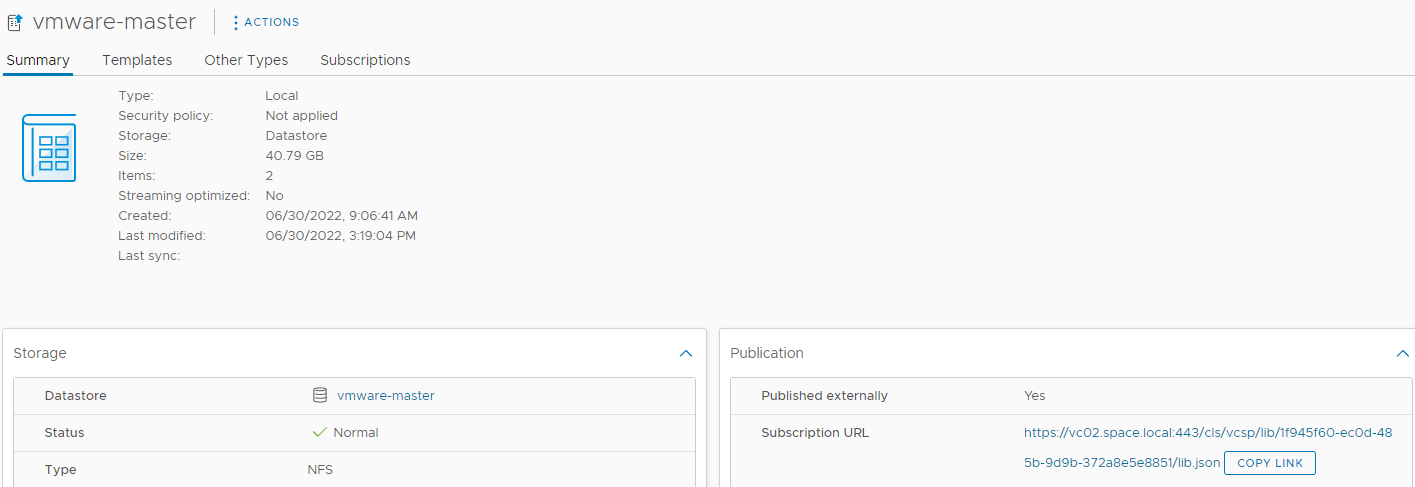Click the Publication panel heading

[767, 353]
